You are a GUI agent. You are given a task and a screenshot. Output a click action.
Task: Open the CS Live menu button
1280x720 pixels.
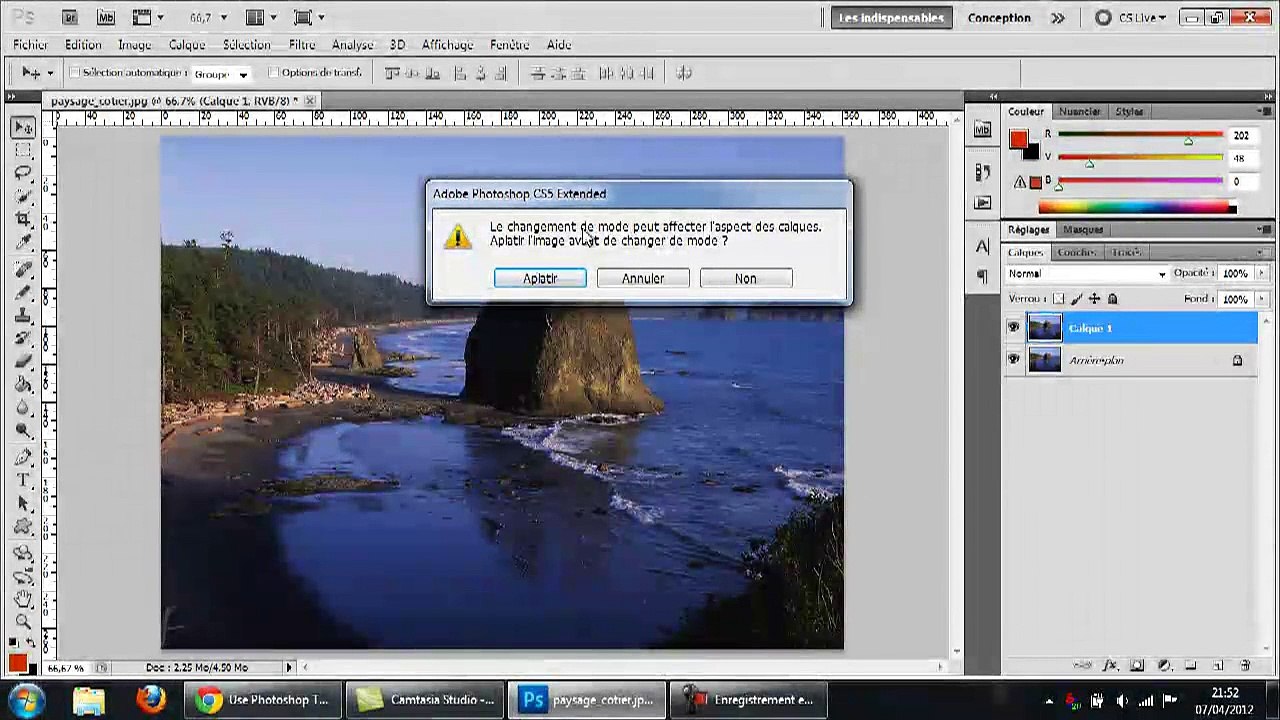click(1130, 18)
